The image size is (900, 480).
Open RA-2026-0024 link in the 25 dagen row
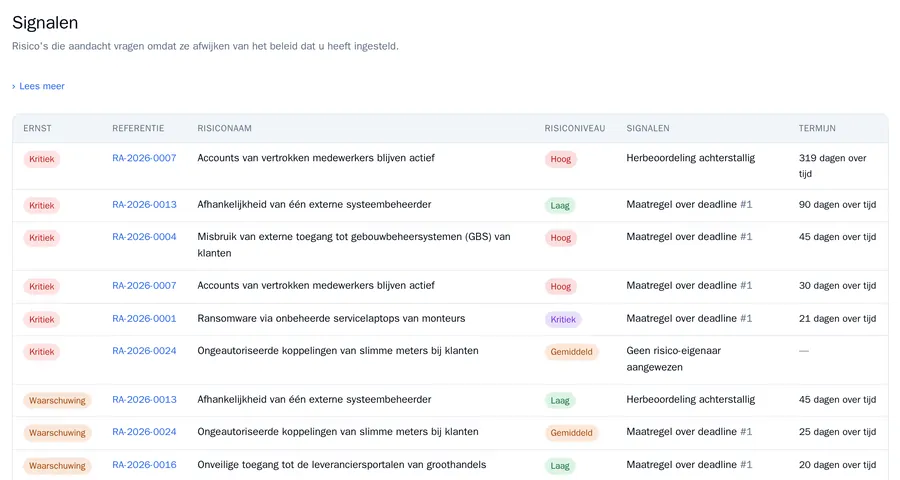[x=144, y=432]
